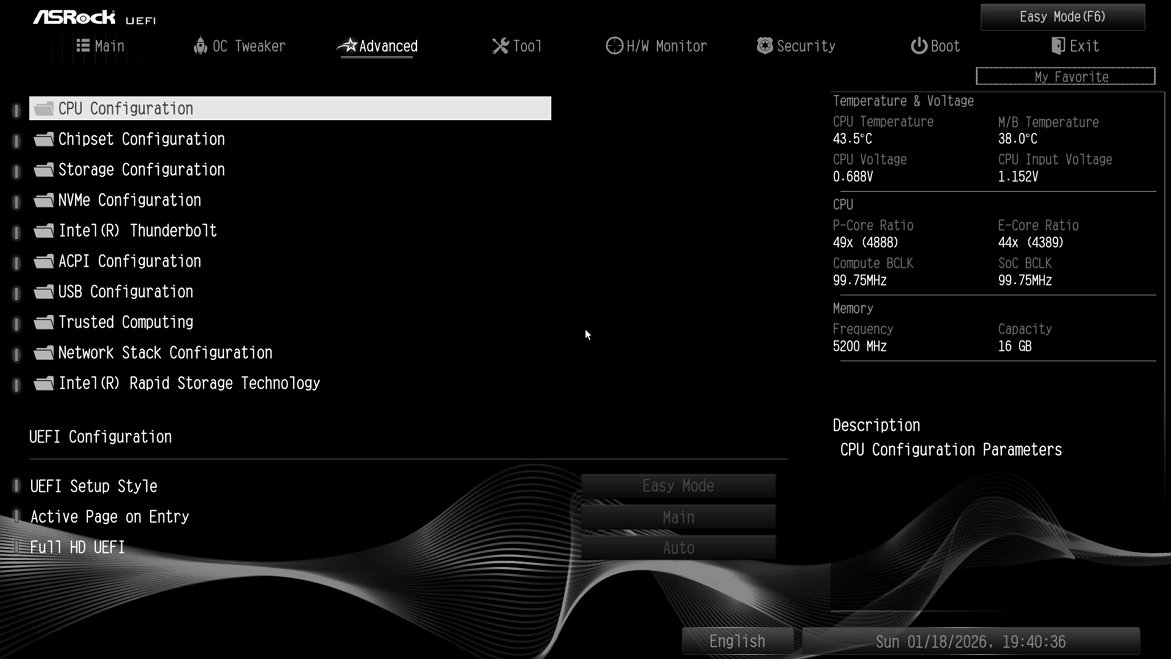Open the Active Page on Entry Main selector

click(x=678, y=517)
